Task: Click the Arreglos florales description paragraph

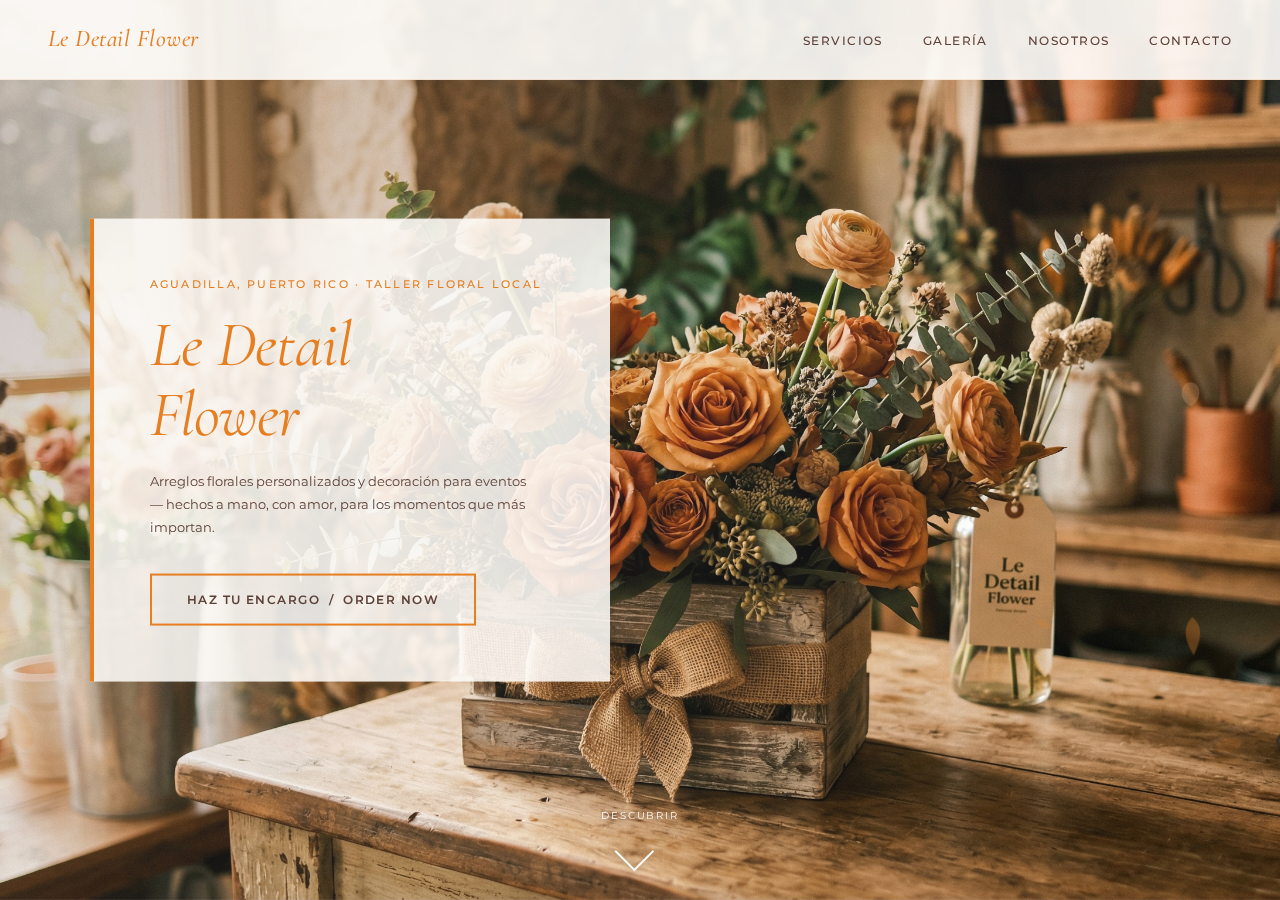Action: [338, 504]
